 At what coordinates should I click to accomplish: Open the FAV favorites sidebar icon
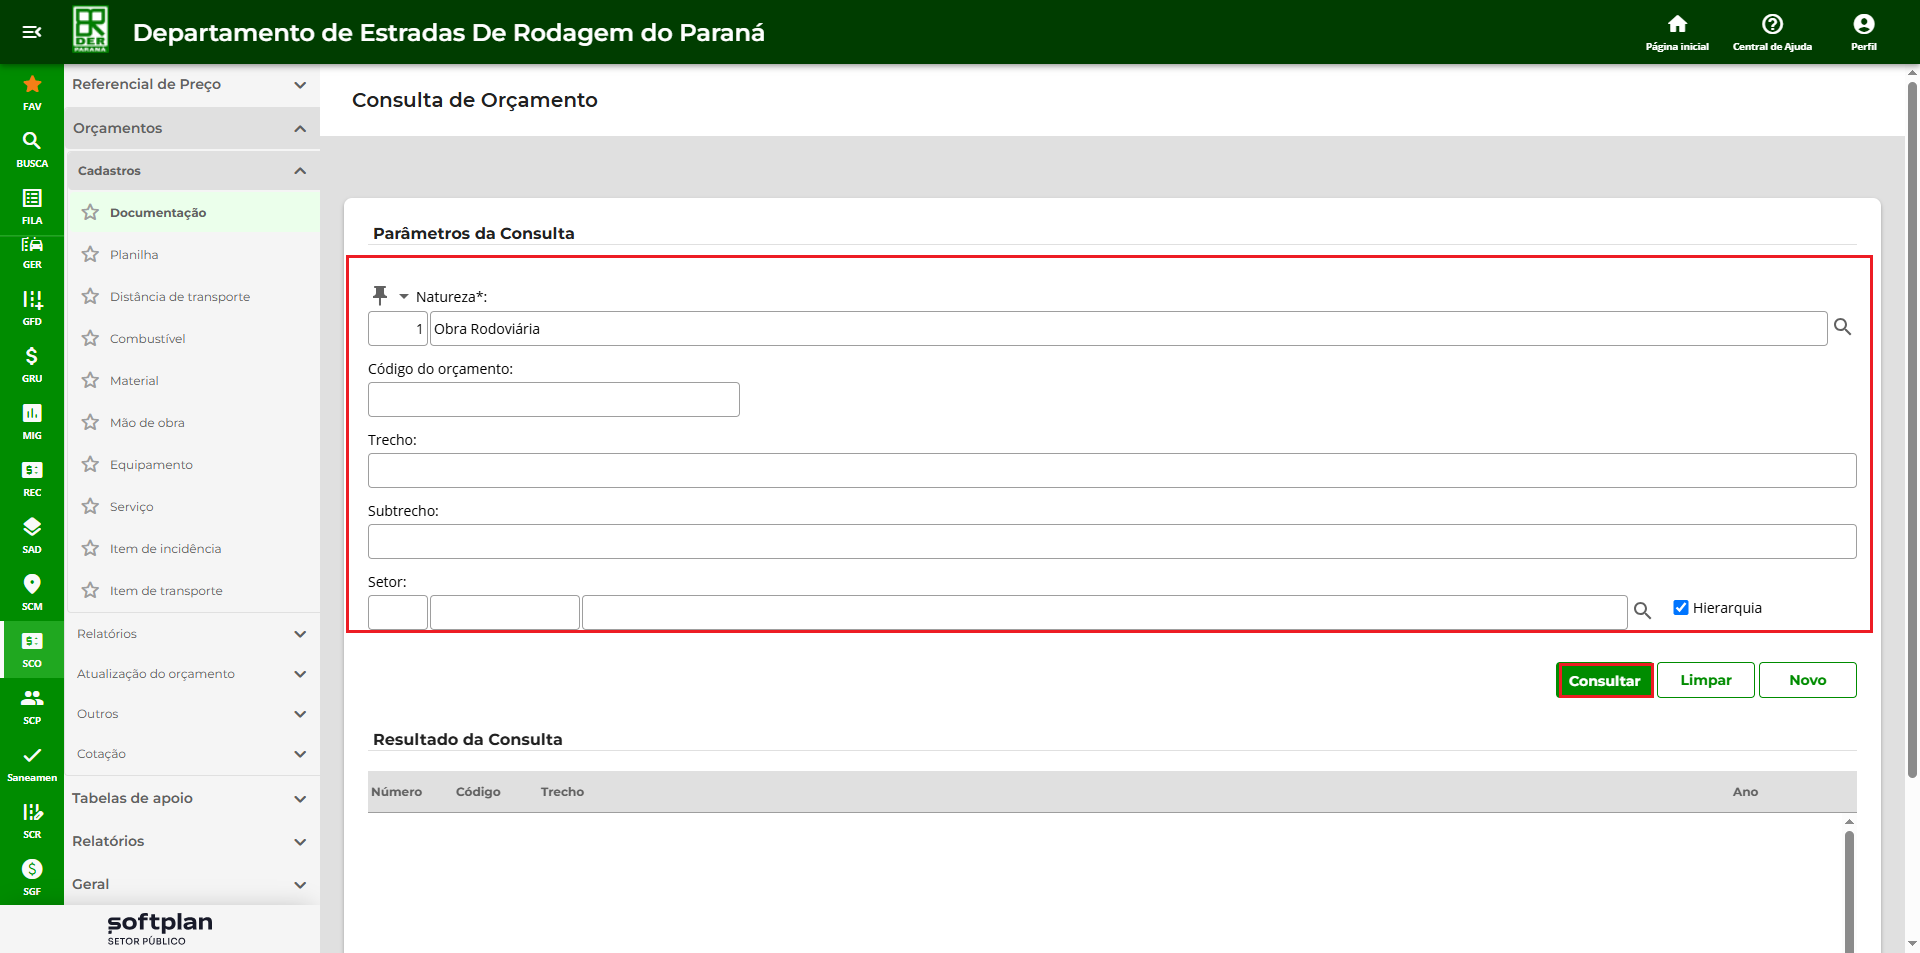(x=32, y=91)
